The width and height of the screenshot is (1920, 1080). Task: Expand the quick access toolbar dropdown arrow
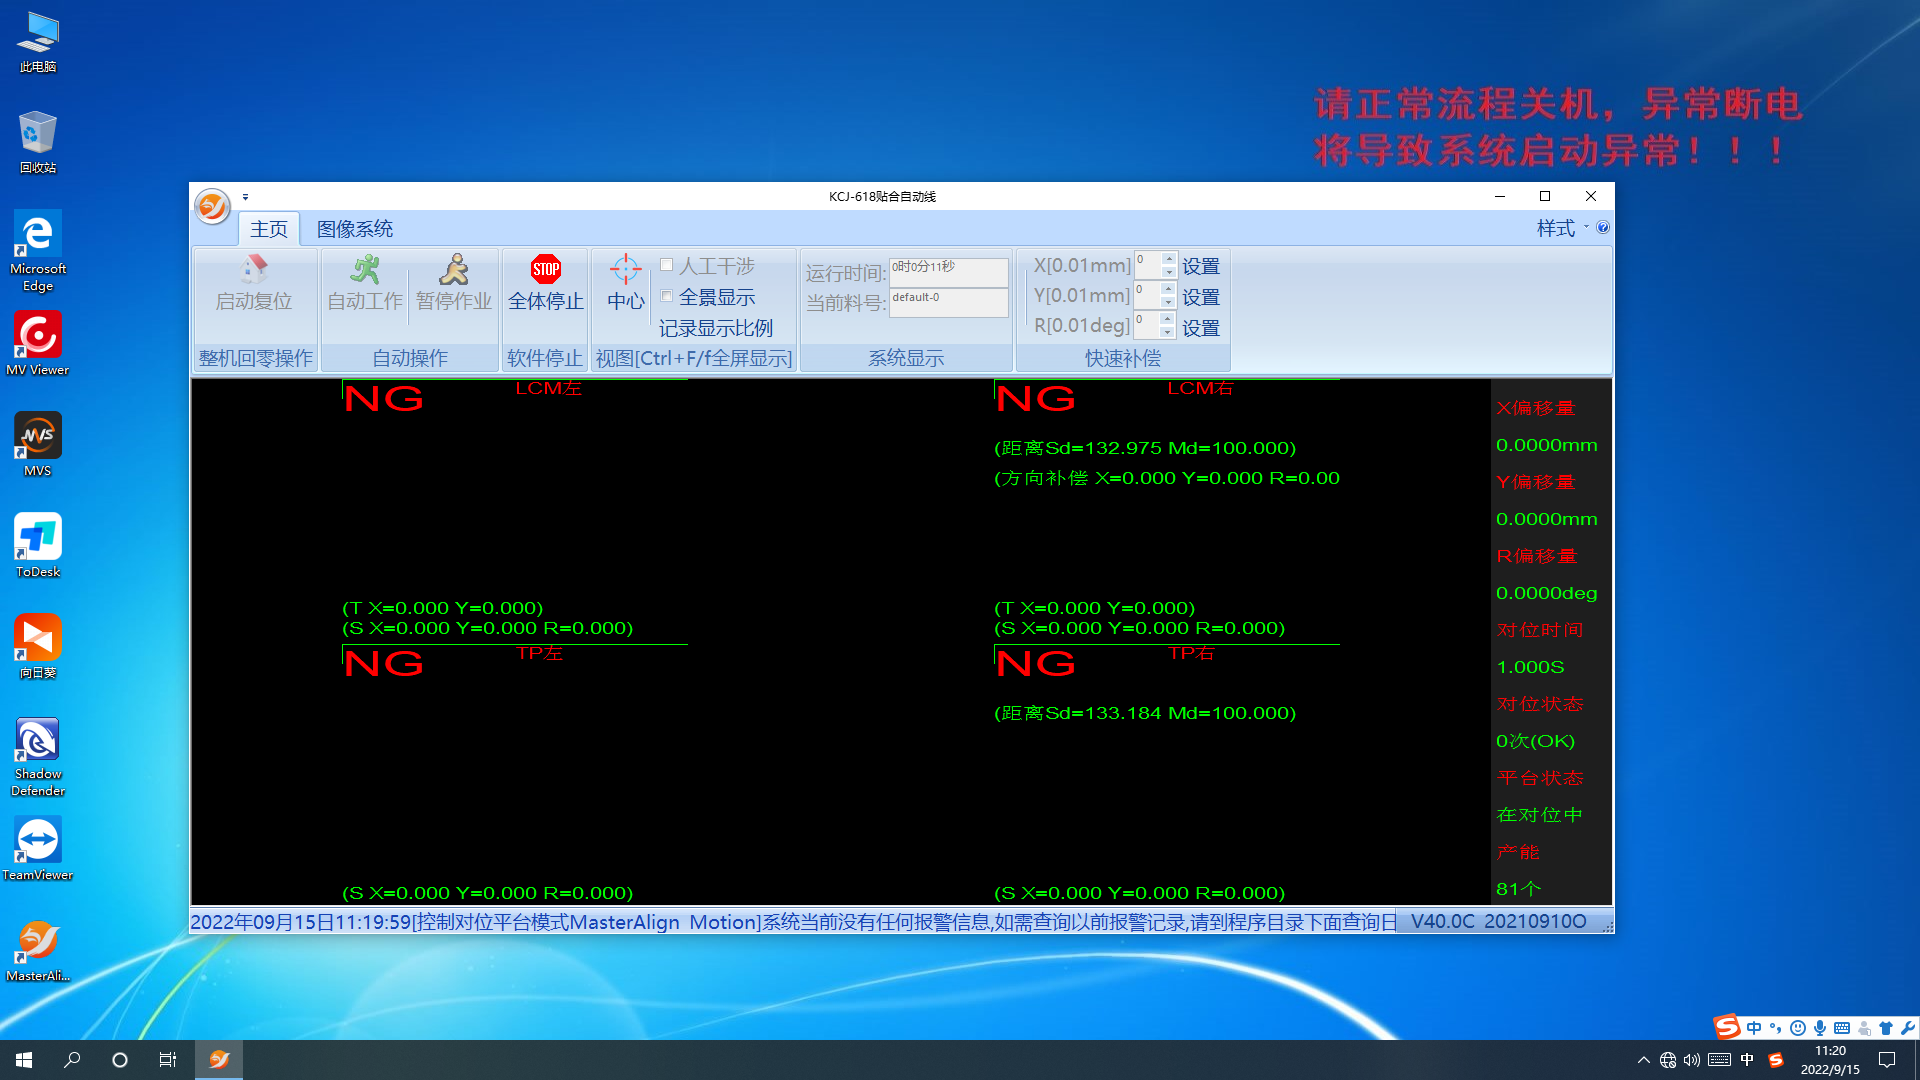[245, 197]
